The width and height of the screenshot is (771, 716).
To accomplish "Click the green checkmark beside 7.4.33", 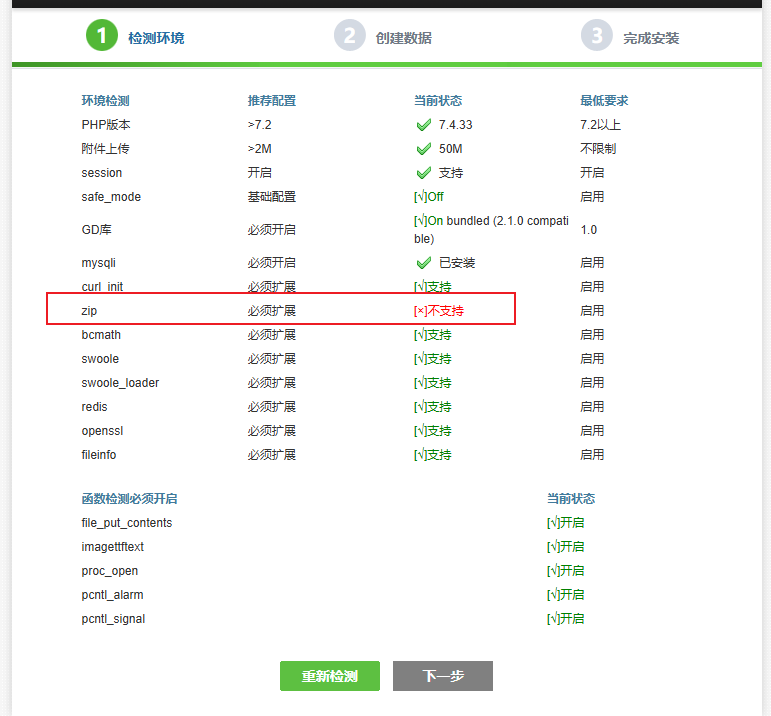I will 423,125.
